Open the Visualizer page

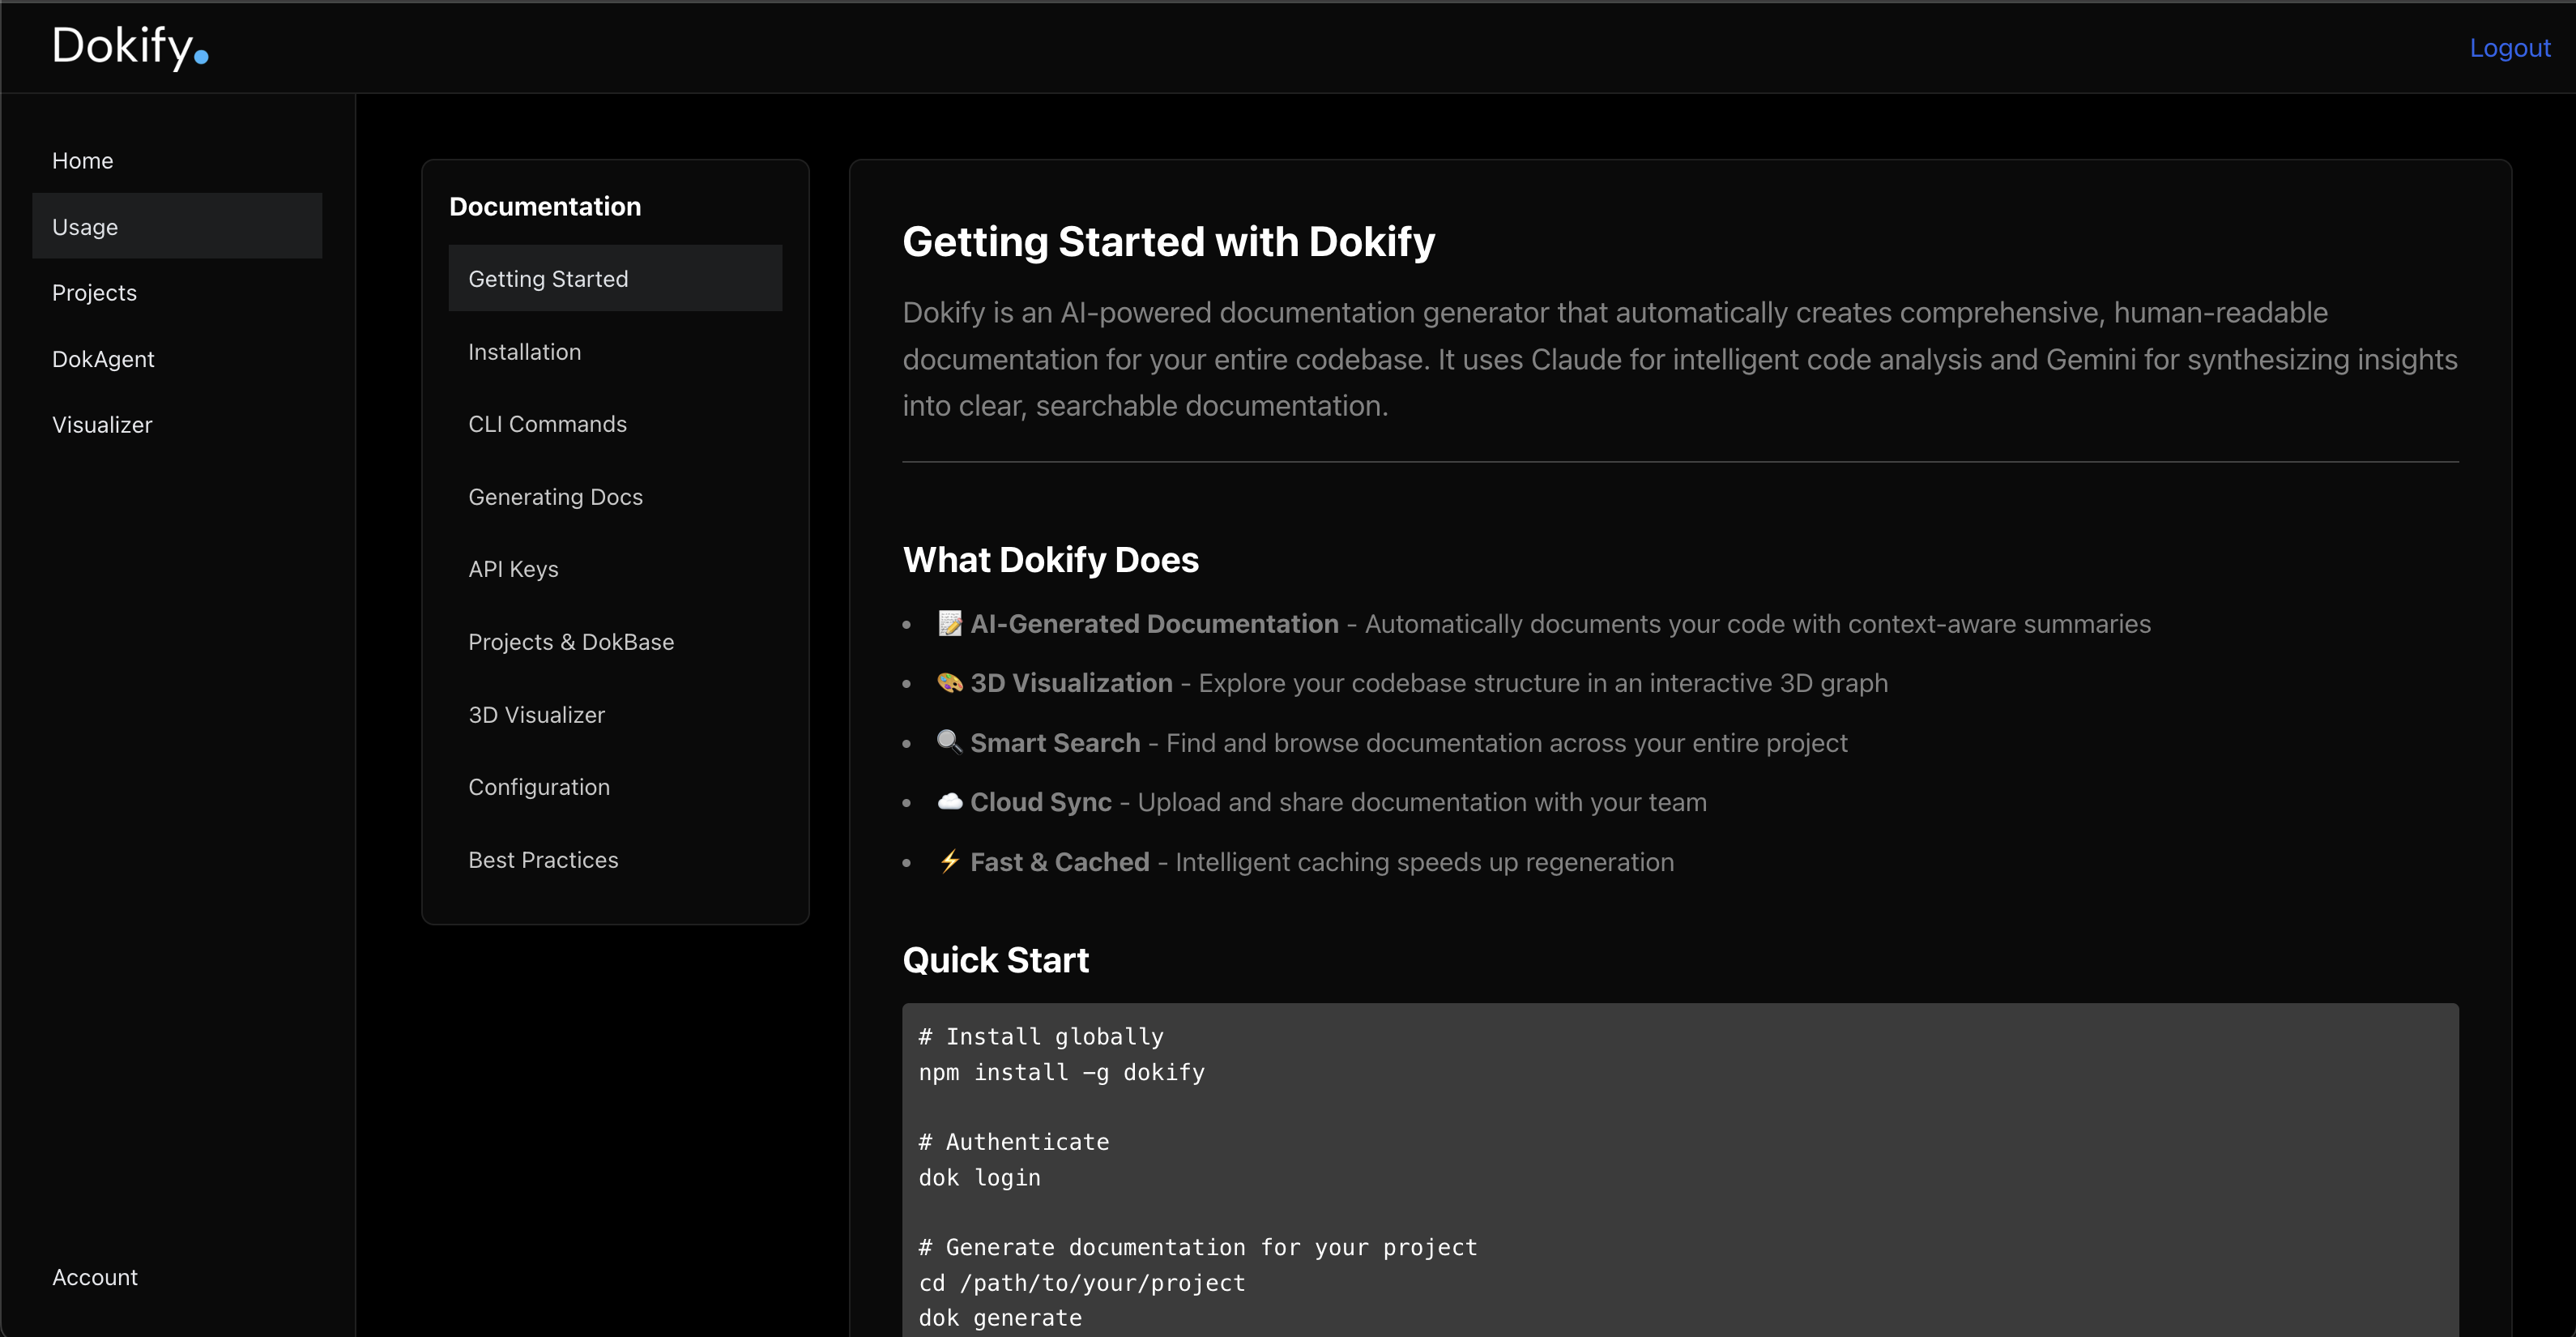[x=102, y=425]
